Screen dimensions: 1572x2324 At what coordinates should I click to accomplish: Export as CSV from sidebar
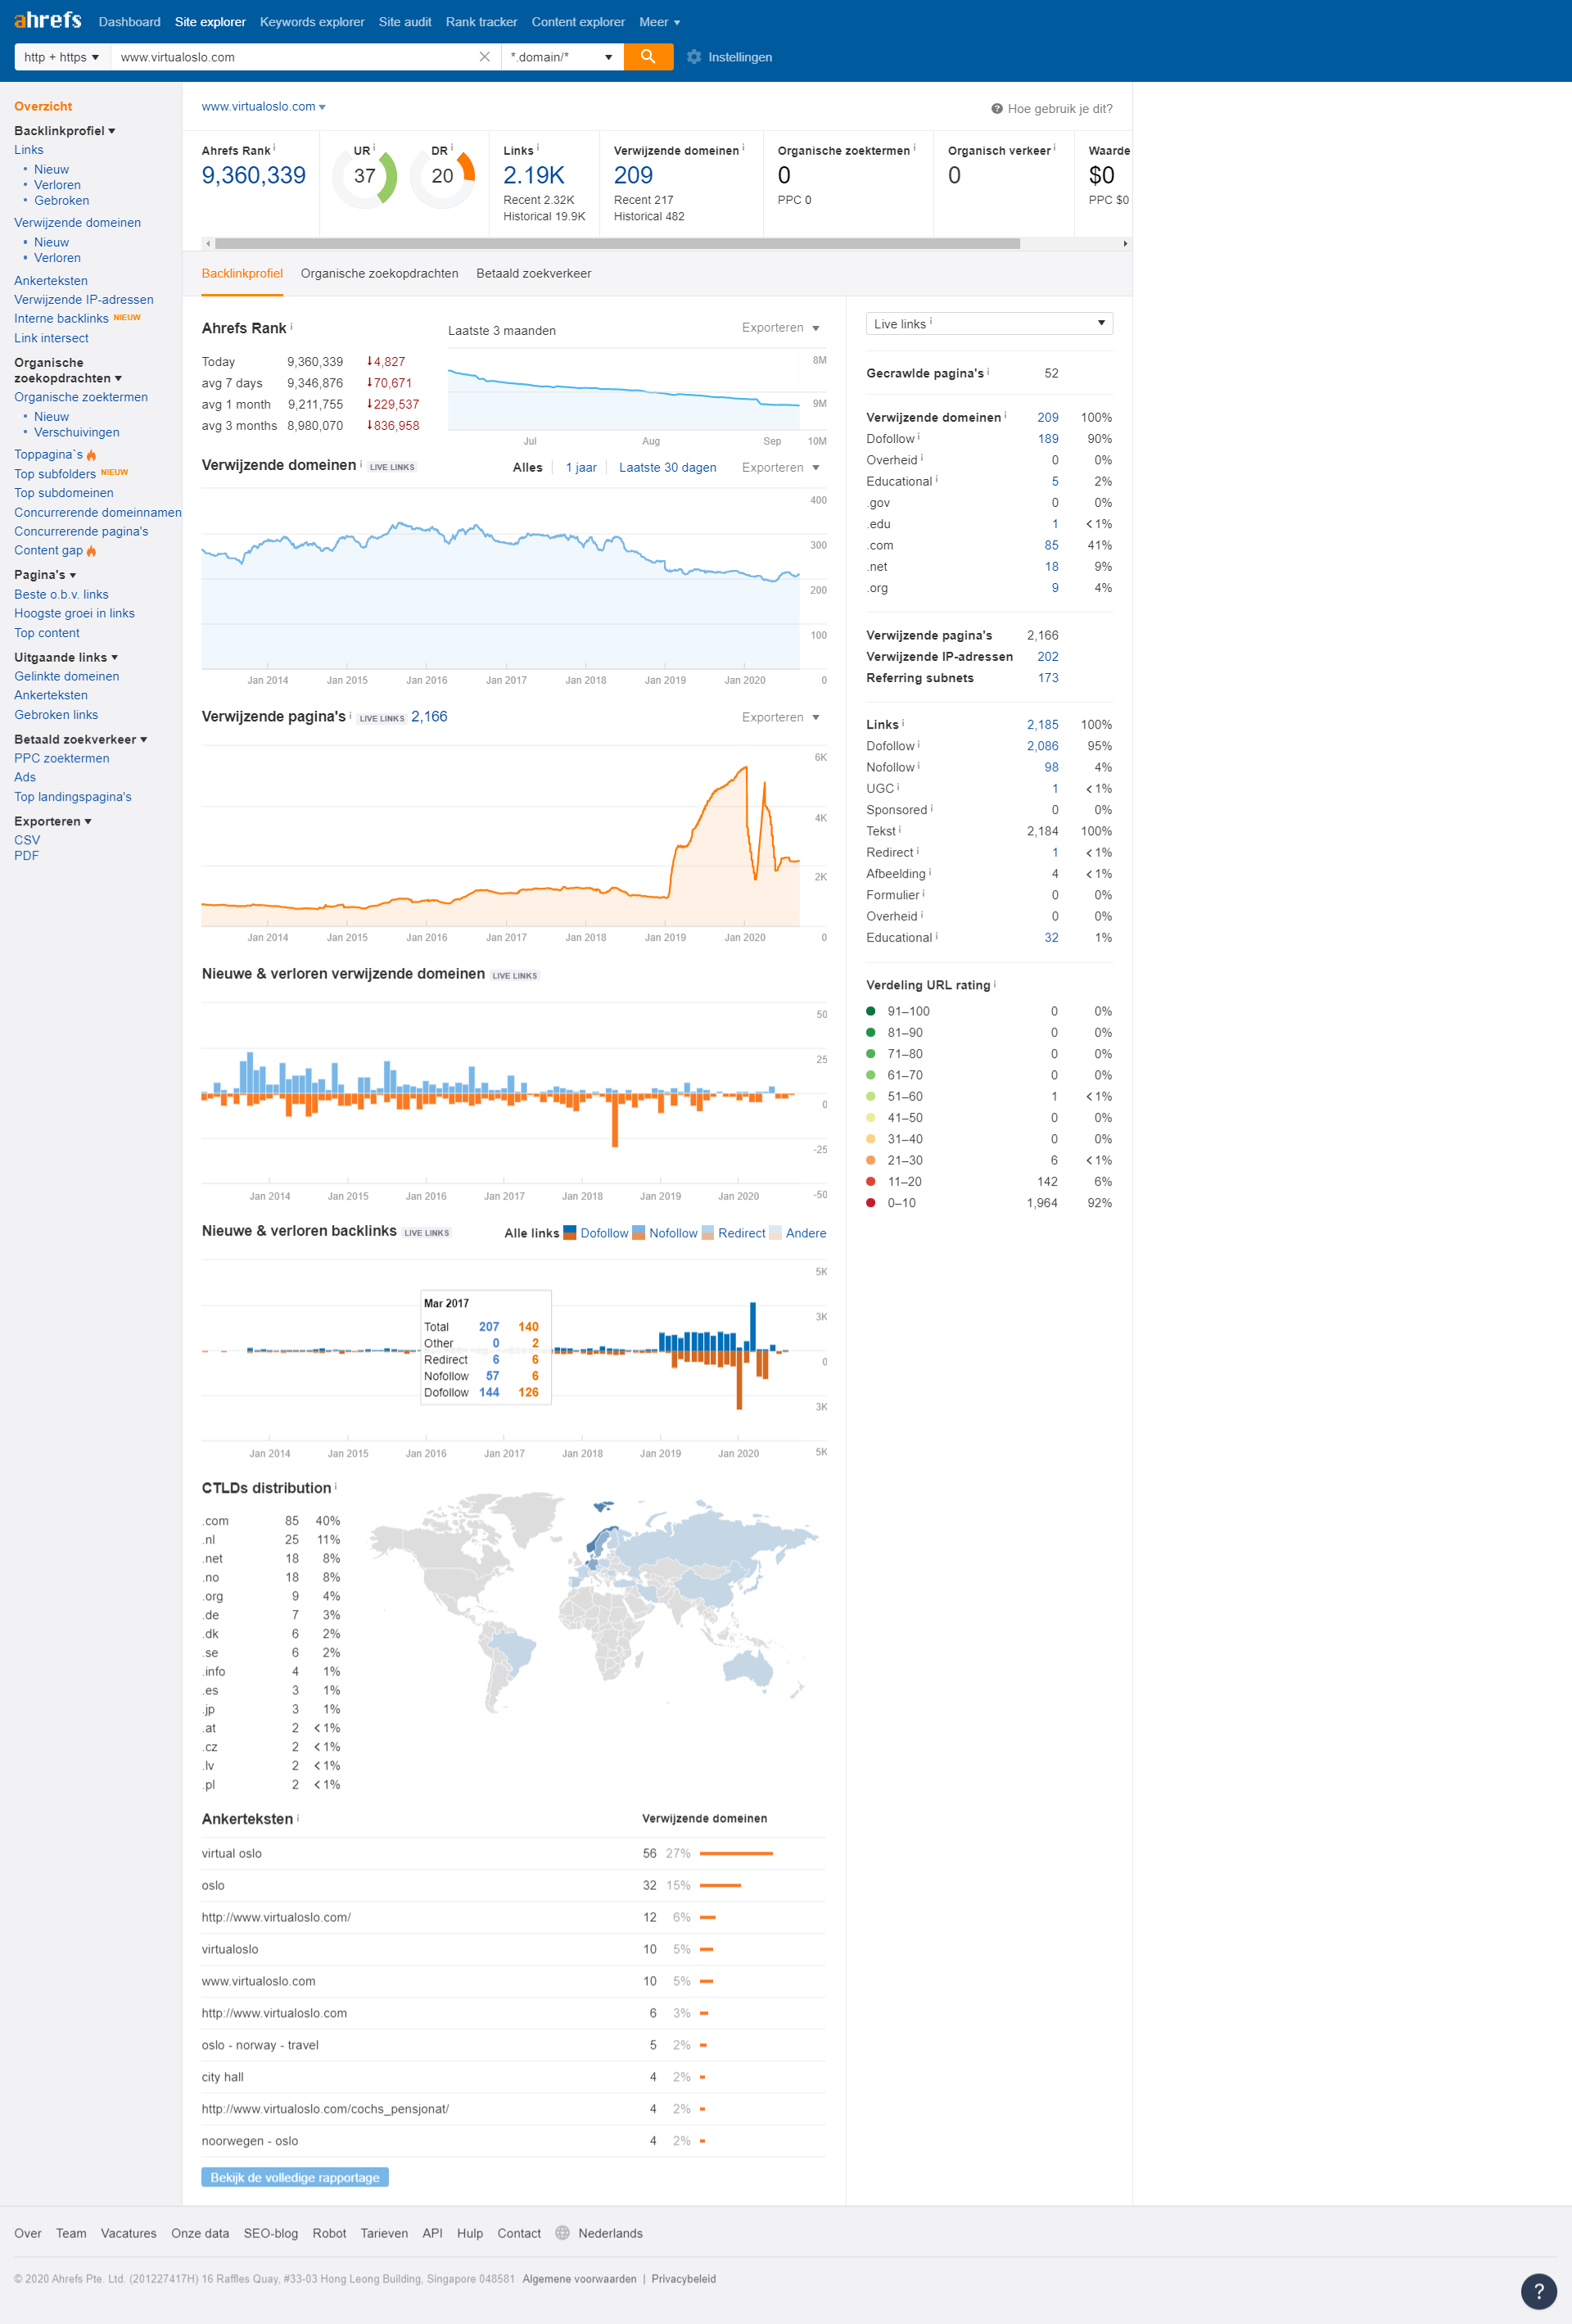[27, 840]
